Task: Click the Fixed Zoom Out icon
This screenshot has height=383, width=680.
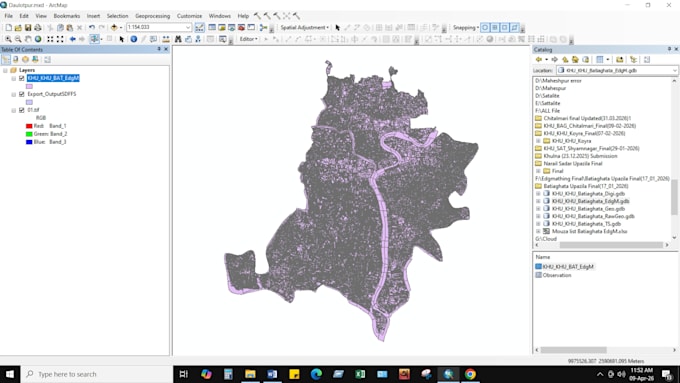Action: pos(60,39)
